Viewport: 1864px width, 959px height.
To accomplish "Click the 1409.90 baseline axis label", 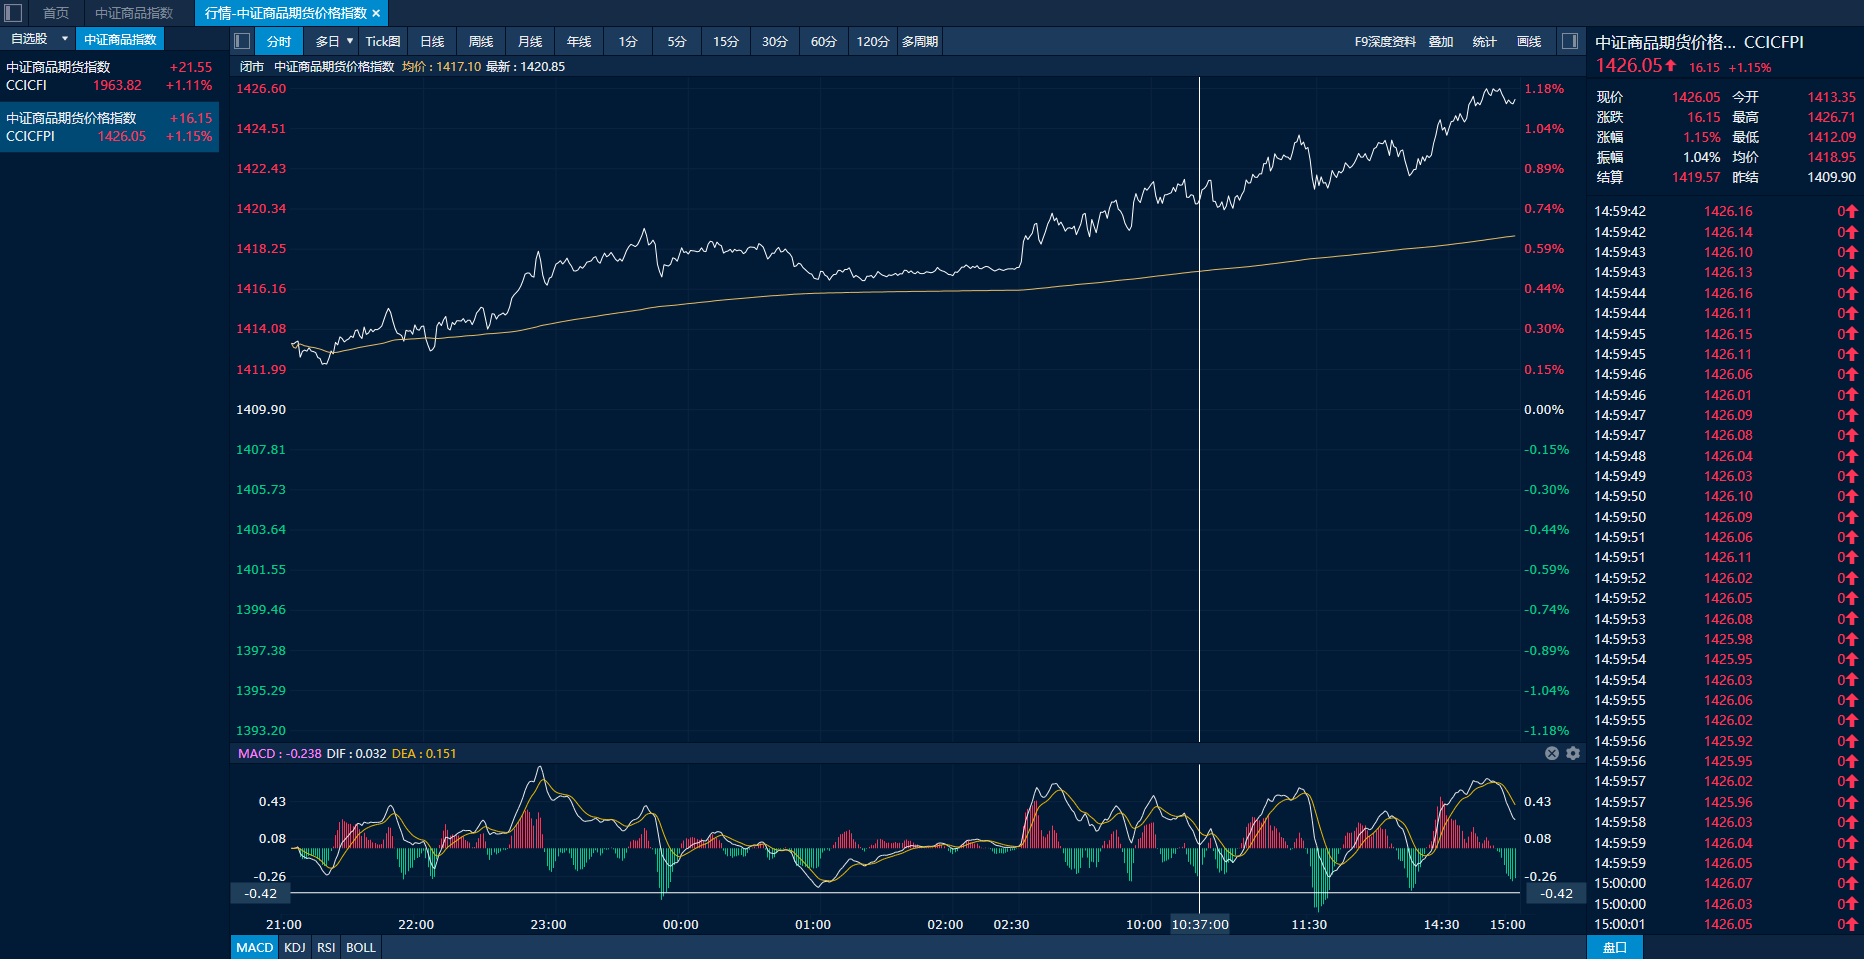I will coord(261,410).
